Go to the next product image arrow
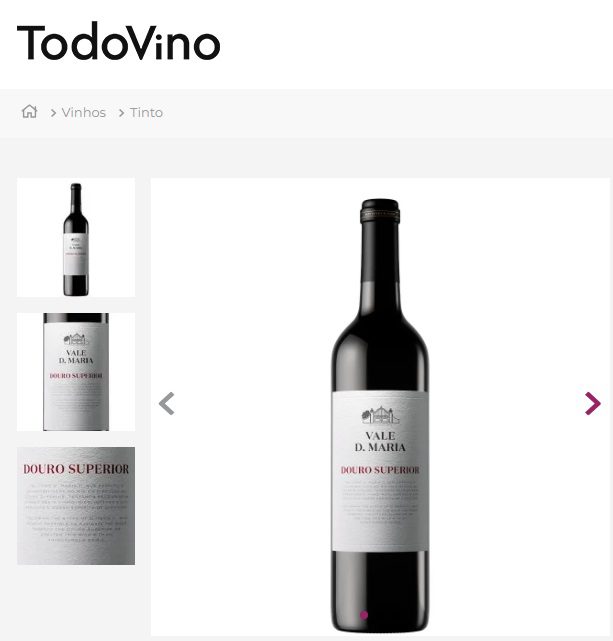This screenshot has width=613, height=641. click(x=592, y=403)
